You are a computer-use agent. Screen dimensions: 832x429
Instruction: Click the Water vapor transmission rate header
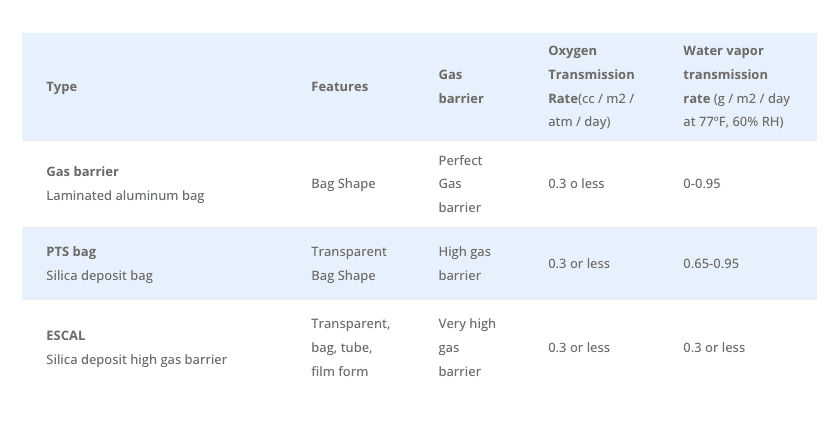736,87
